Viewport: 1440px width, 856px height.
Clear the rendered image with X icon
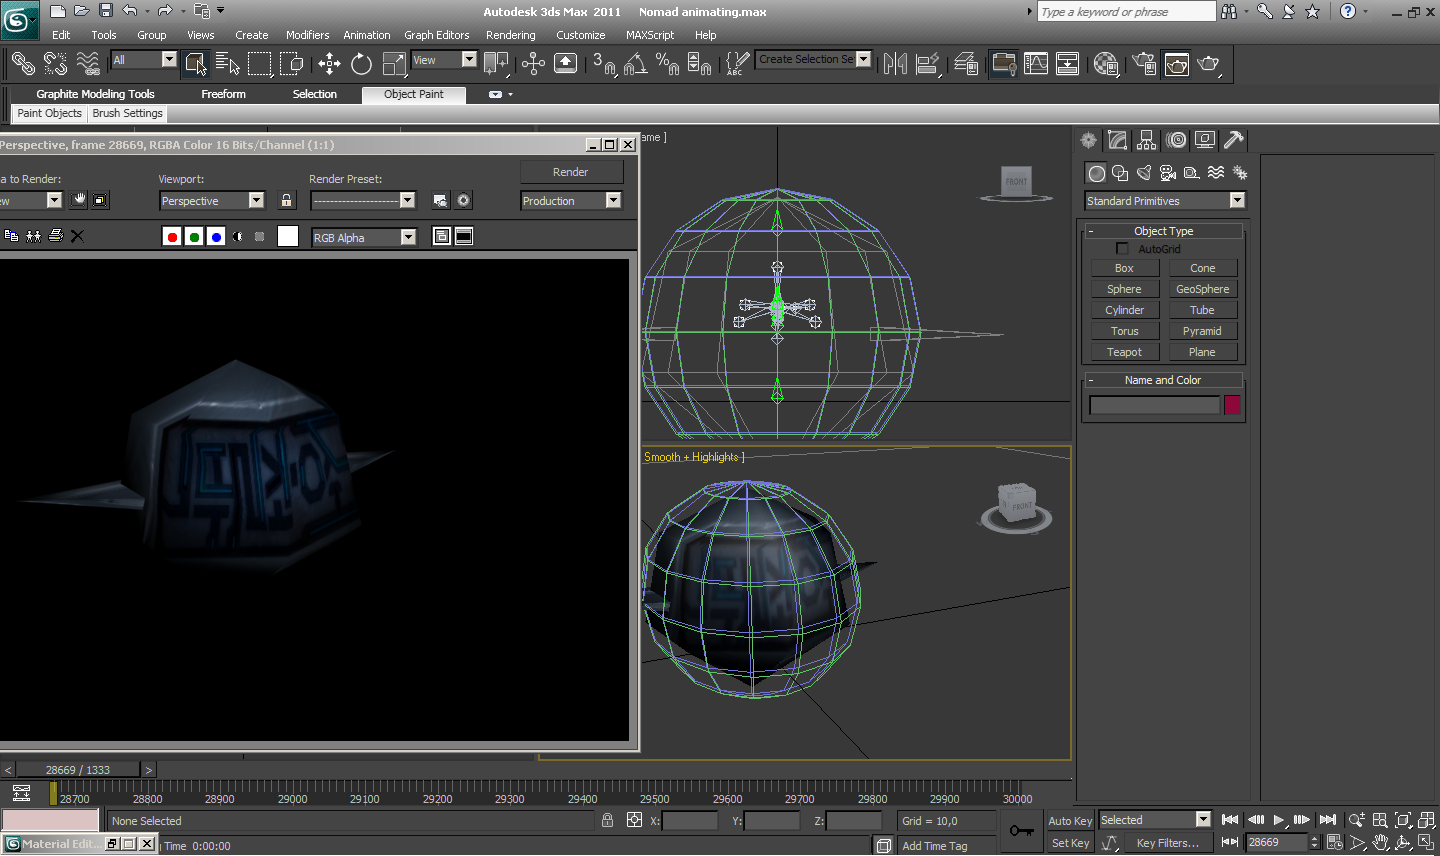tap(78, 236)
